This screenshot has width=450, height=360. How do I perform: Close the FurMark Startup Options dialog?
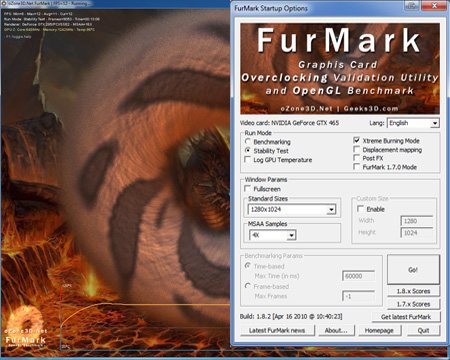(x=434, y=6)
